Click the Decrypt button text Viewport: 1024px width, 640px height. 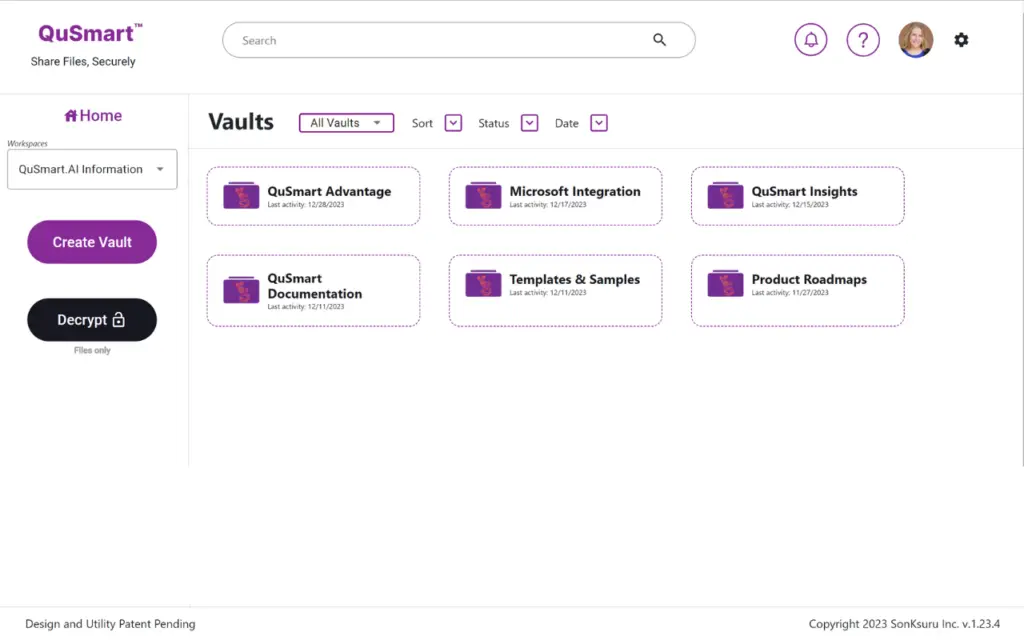(x=82, y=320)
